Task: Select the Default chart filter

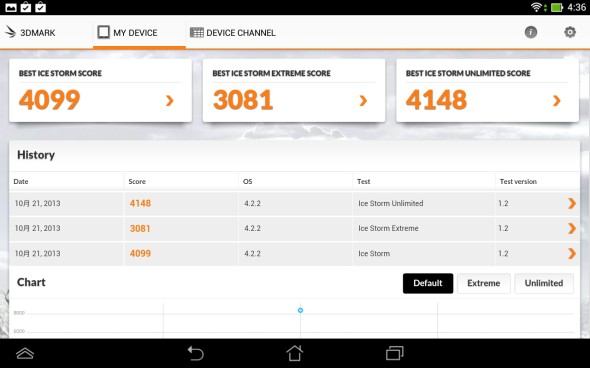Action: click(428, 283)
